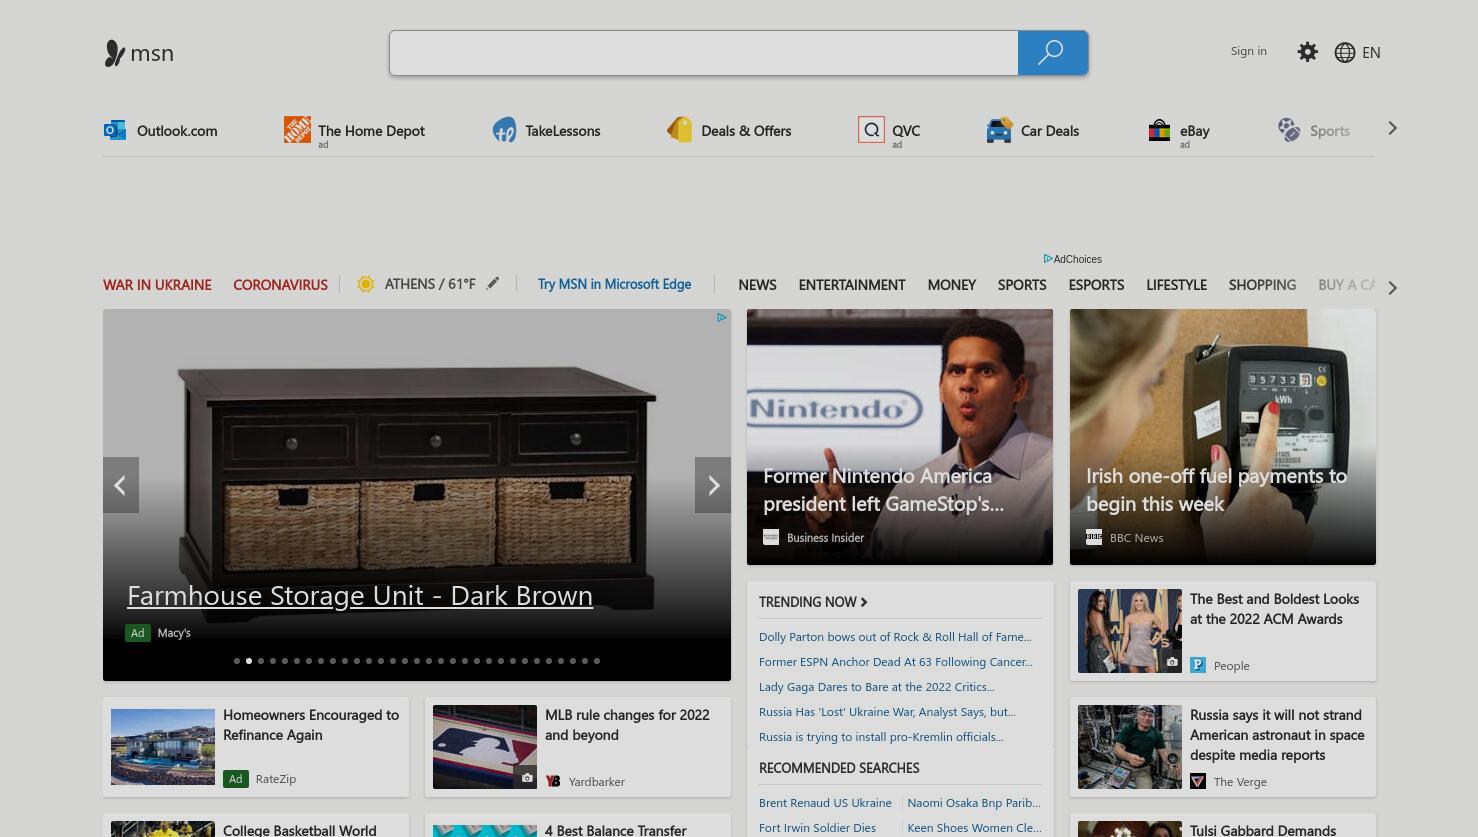This screenshot has width=1478, height=837.
Task: Click the Sports ball icon
Action: pos(1289,130)
